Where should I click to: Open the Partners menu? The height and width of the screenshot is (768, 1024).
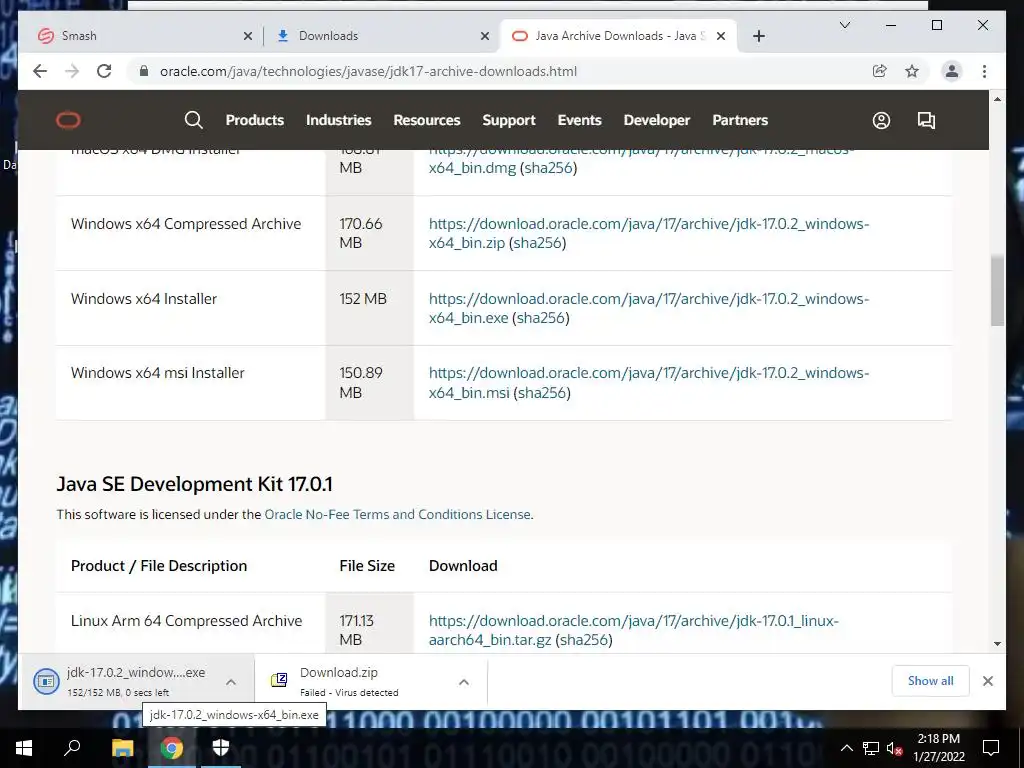[740, 120]
